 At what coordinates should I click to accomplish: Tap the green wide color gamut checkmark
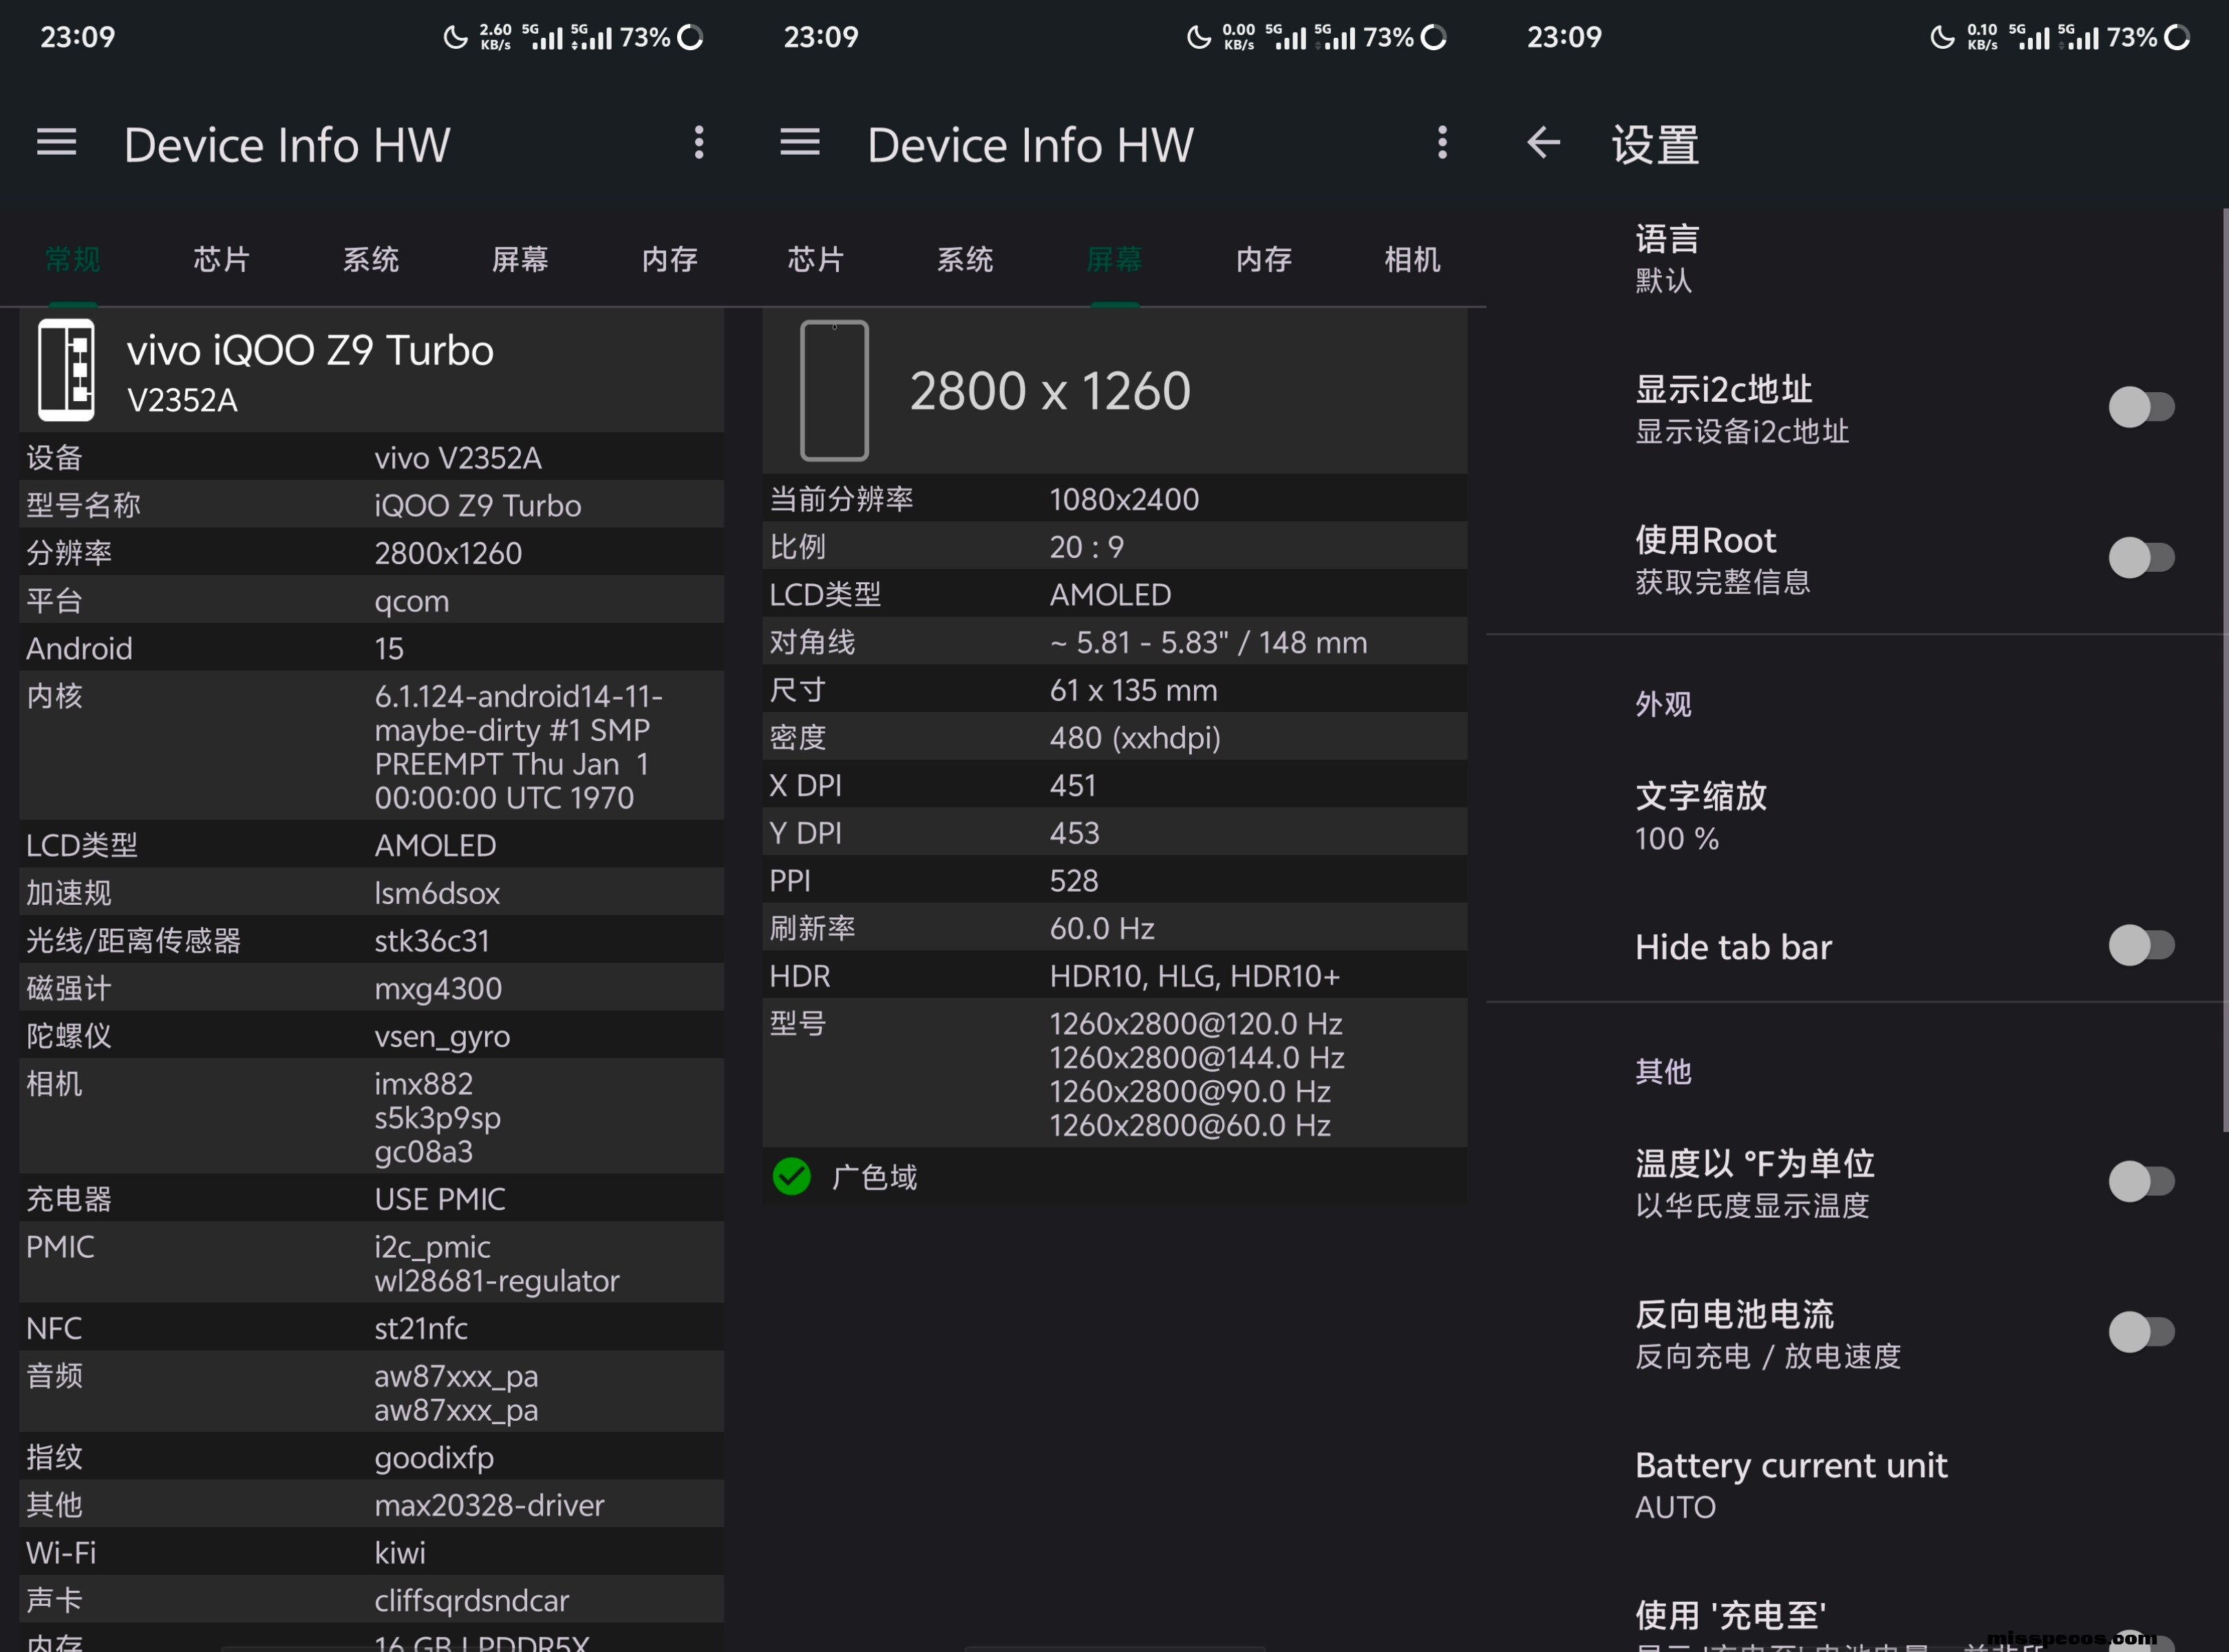coord(792,1177)
